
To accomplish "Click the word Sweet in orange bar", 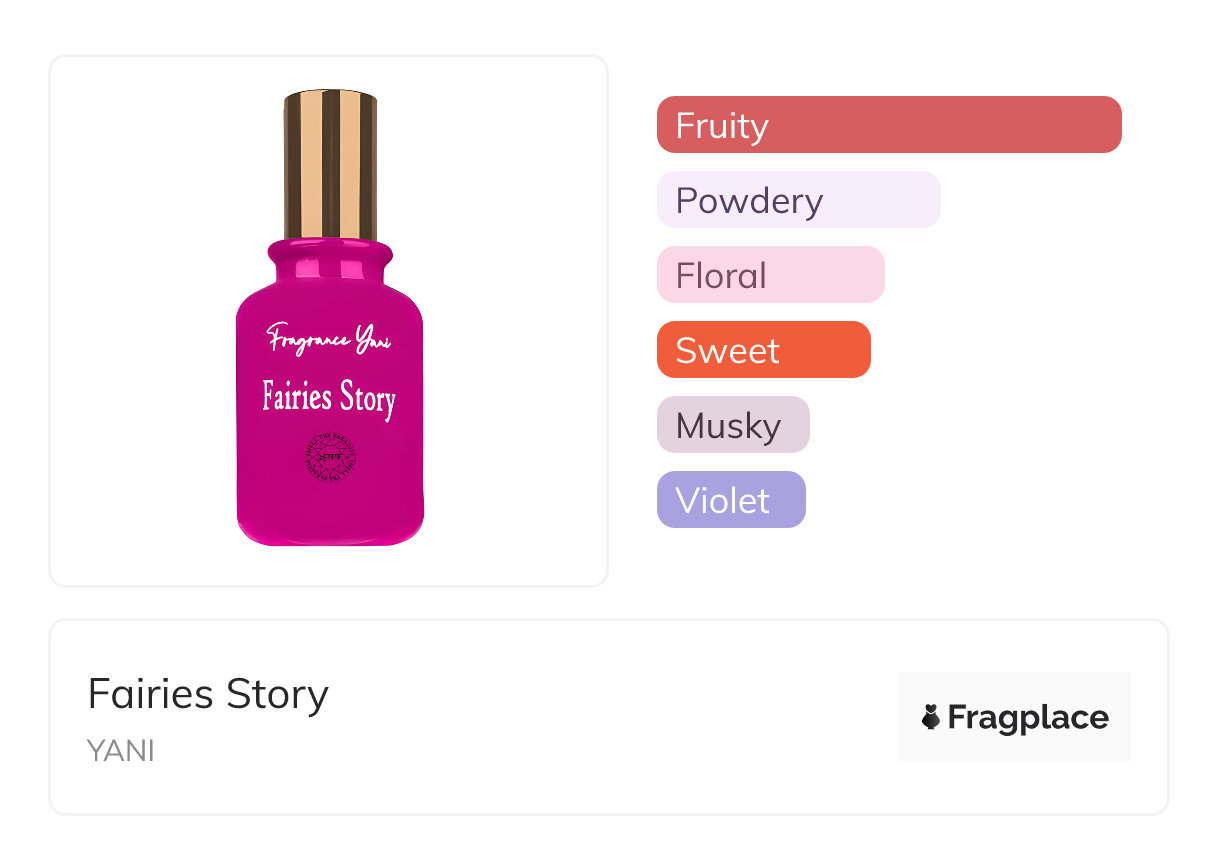I will click(x=727, y=351).
